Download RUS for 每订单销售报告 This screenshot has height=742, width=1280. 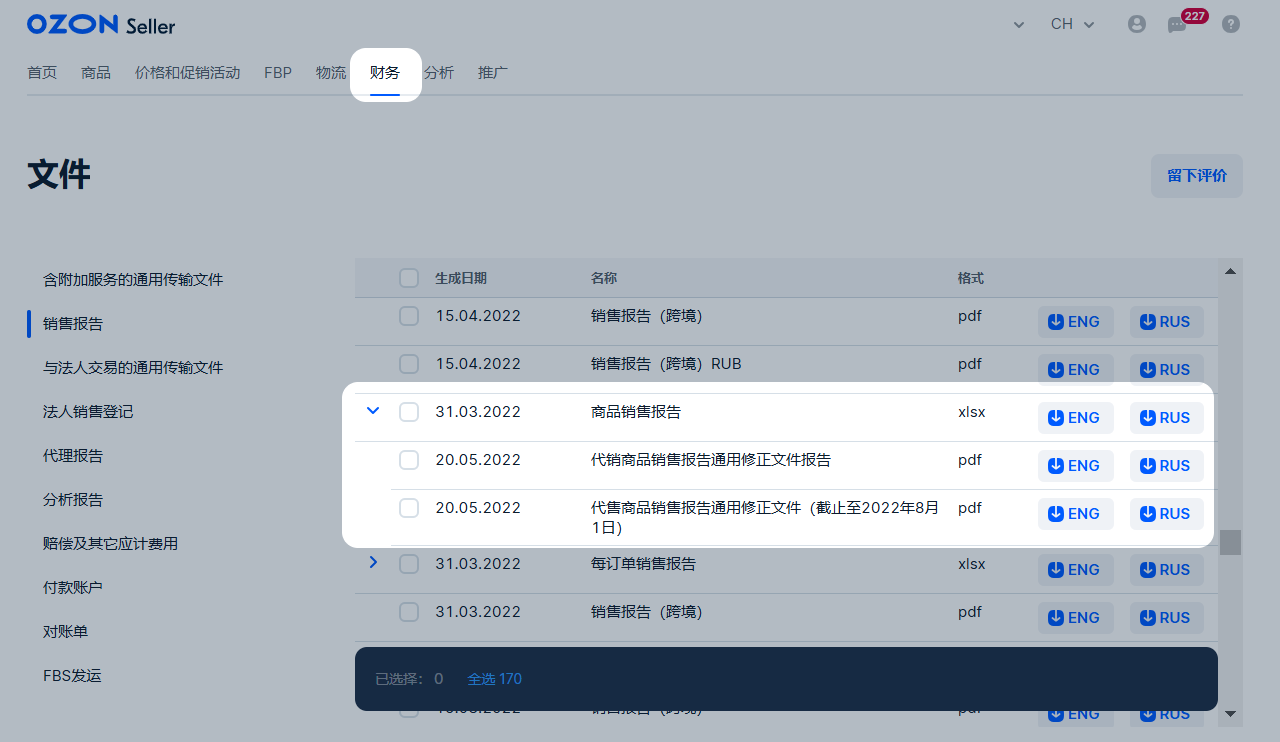tap(1167, 570)
